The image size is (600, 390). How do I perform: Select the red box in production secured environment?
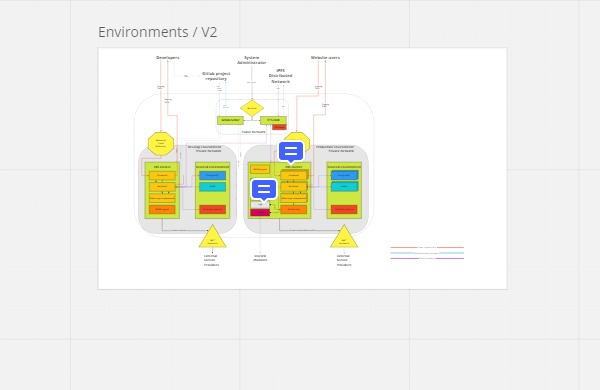(x=344, y=209)
